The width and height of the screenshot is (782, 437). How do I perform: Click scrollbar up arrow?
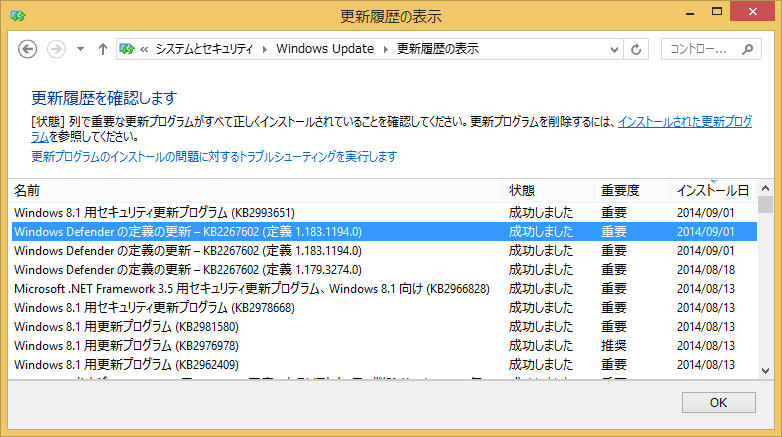click(x=766, y=188)
